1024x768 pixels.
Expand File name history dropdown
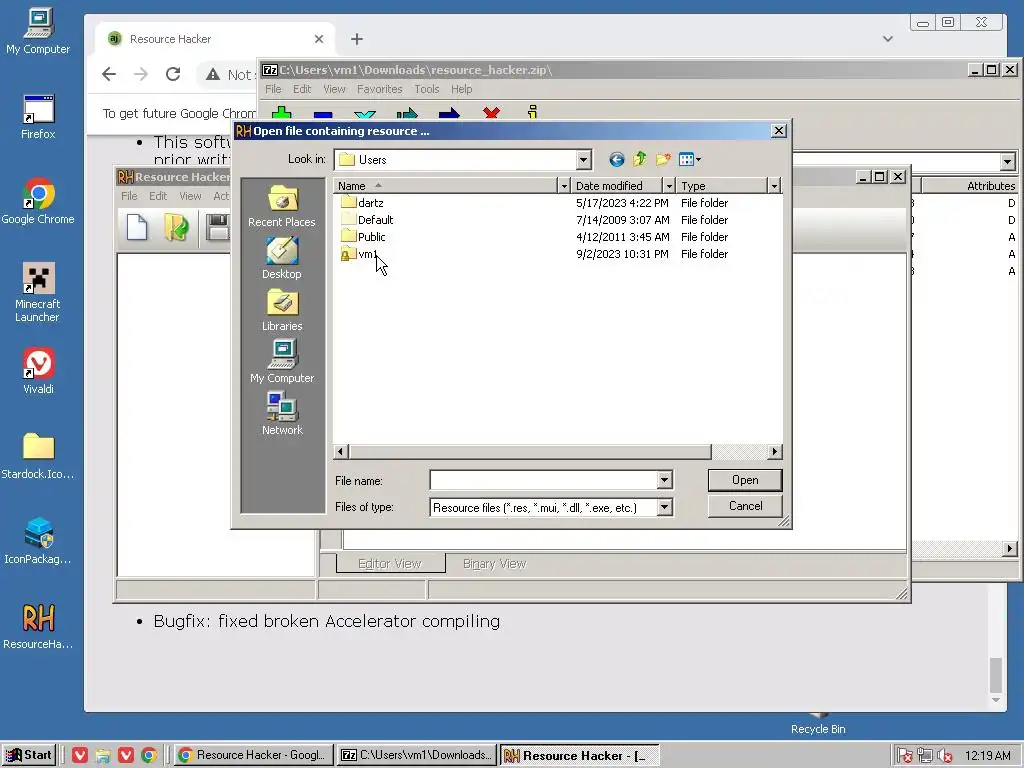pos(664,480)
